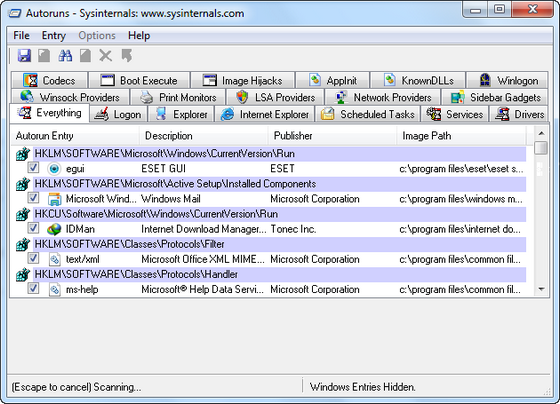Click the Autorun Entry column header
The image size is (560, 404).
pyautogui.click(x=75, y=136)
